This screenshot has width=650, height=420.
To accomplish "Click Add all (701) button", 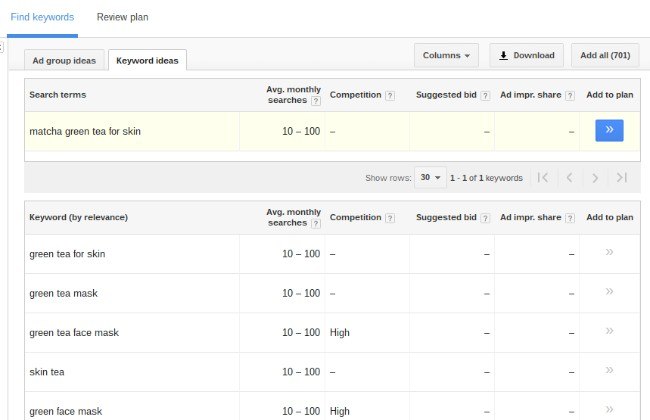I will (606, 55).
